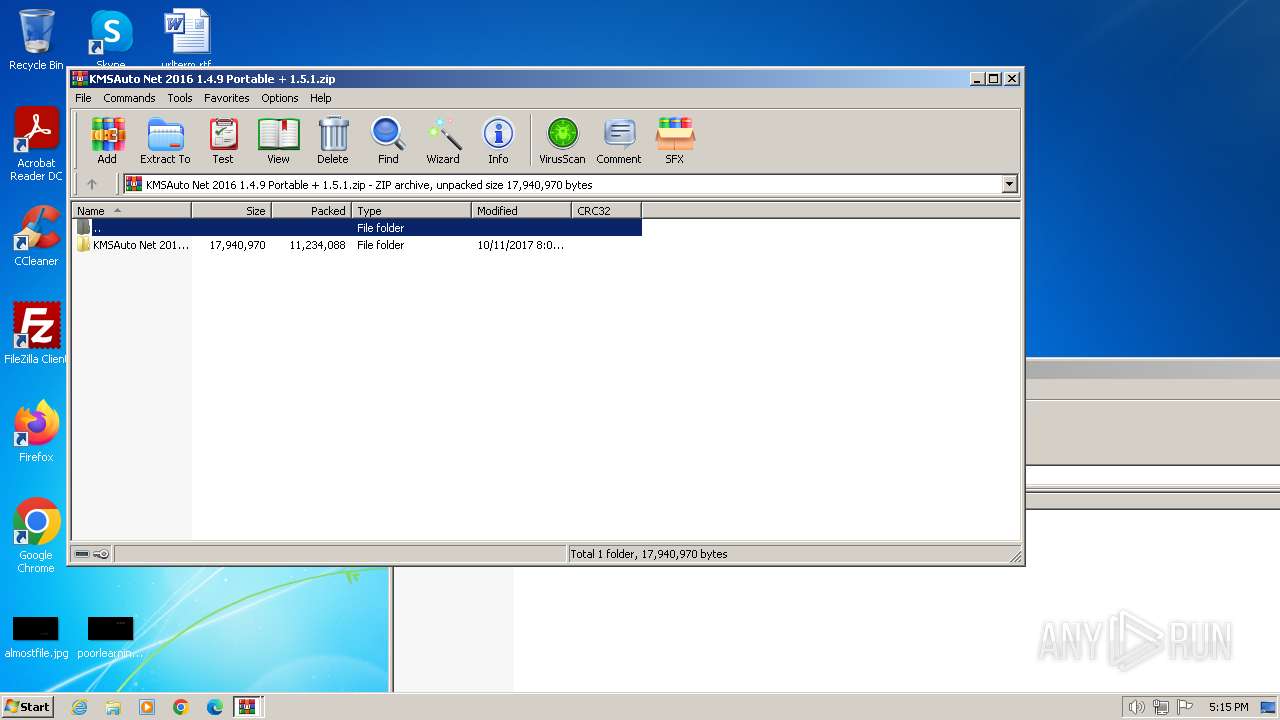
Task: Launch the Wizard tool
Action: click(x=443, y=140)
